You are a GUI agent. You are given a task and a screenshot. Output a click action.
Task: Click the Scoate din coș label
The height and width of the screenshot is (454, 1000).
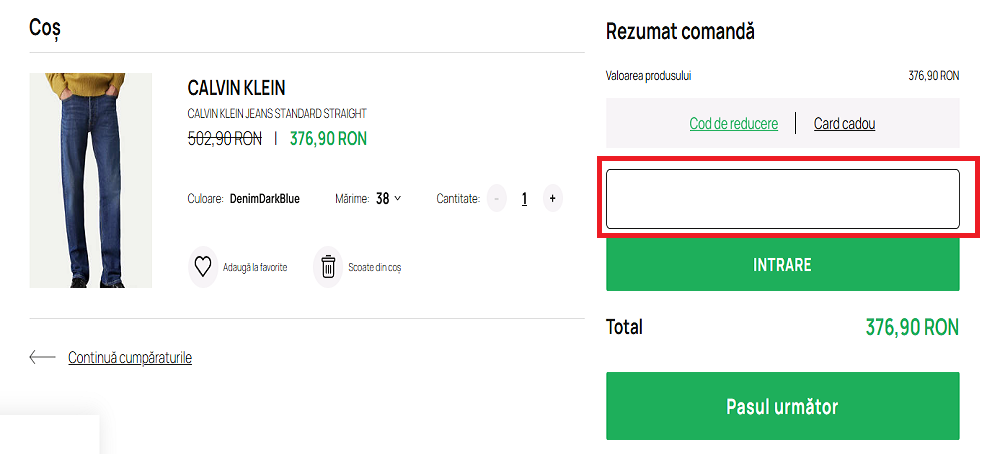(374, 268)
